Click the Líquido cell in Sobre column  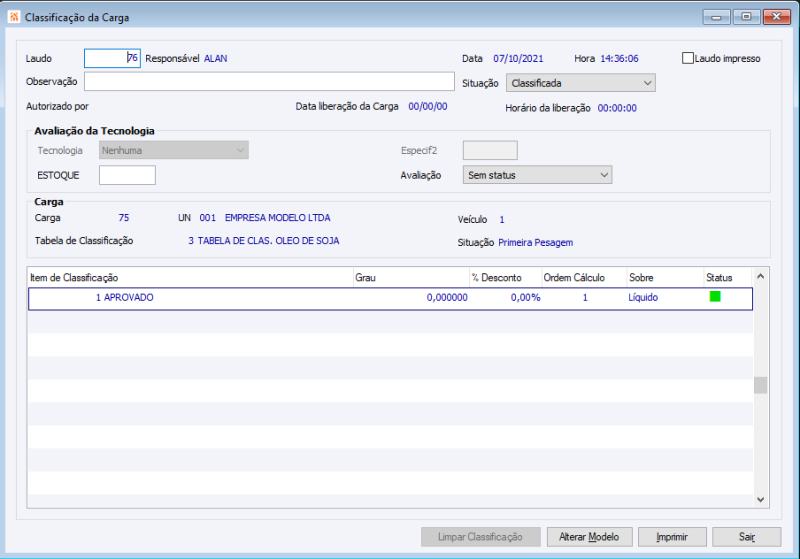643,297
